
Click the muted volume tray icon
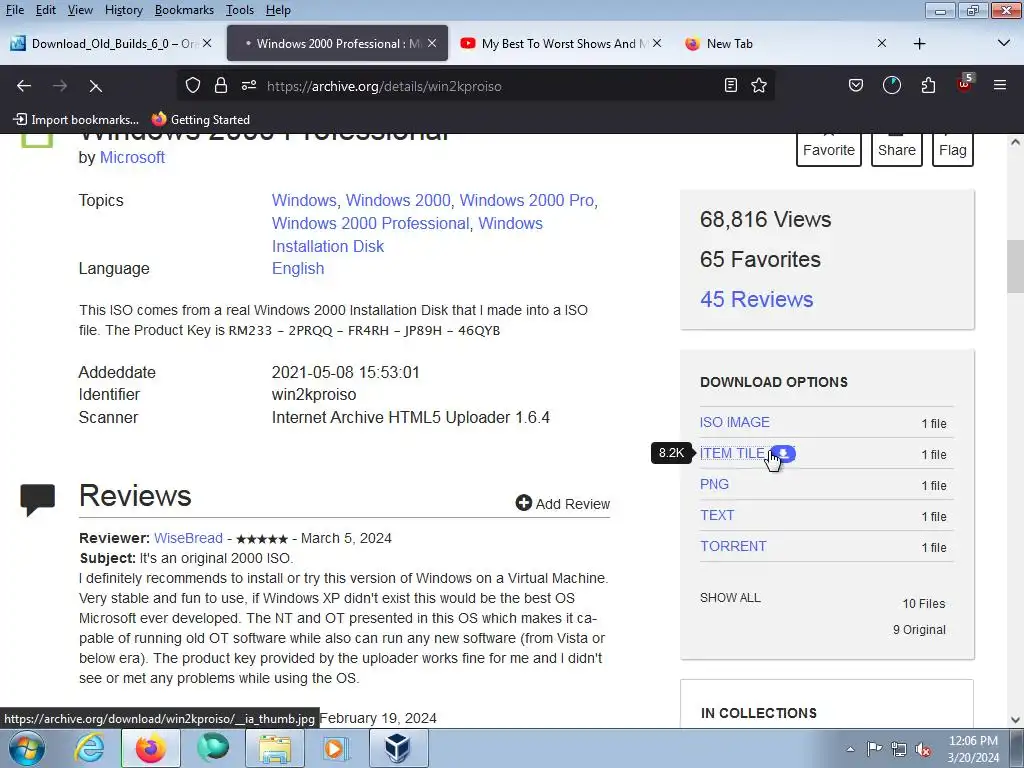click(923, 750)
